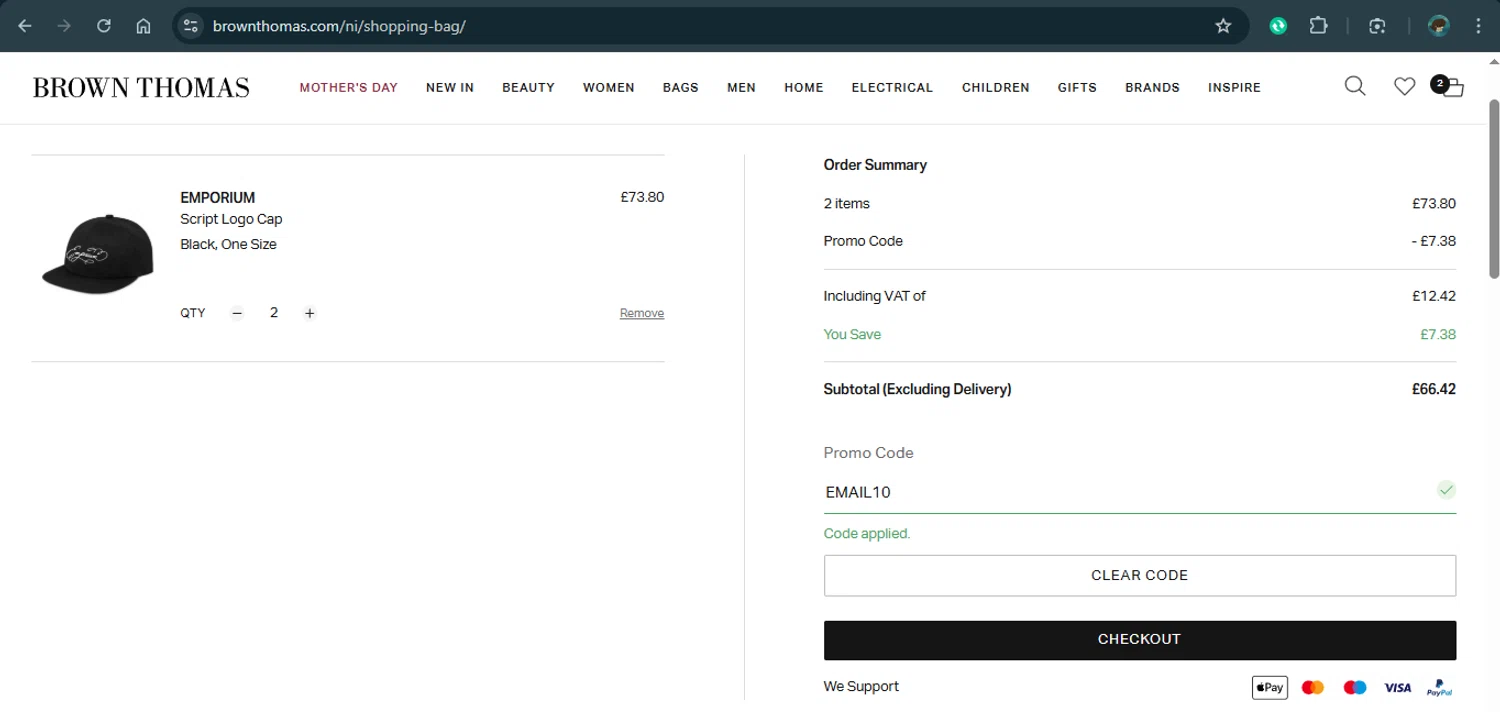Click the browser forward arrow
The width and height of the screenshot is (1500, 712).
point(64,26)
